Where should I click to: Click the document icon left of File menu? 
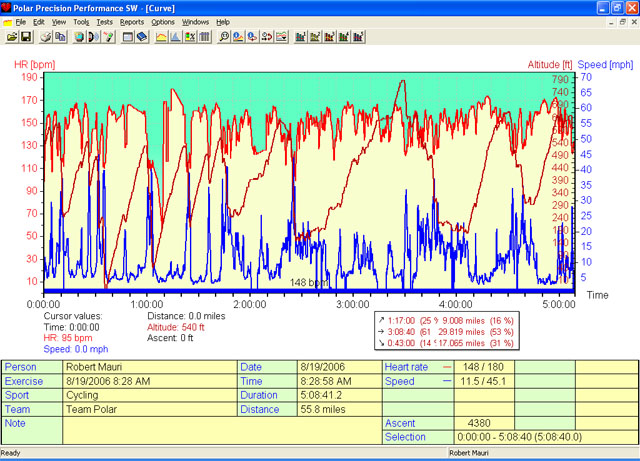coord(7,22)
